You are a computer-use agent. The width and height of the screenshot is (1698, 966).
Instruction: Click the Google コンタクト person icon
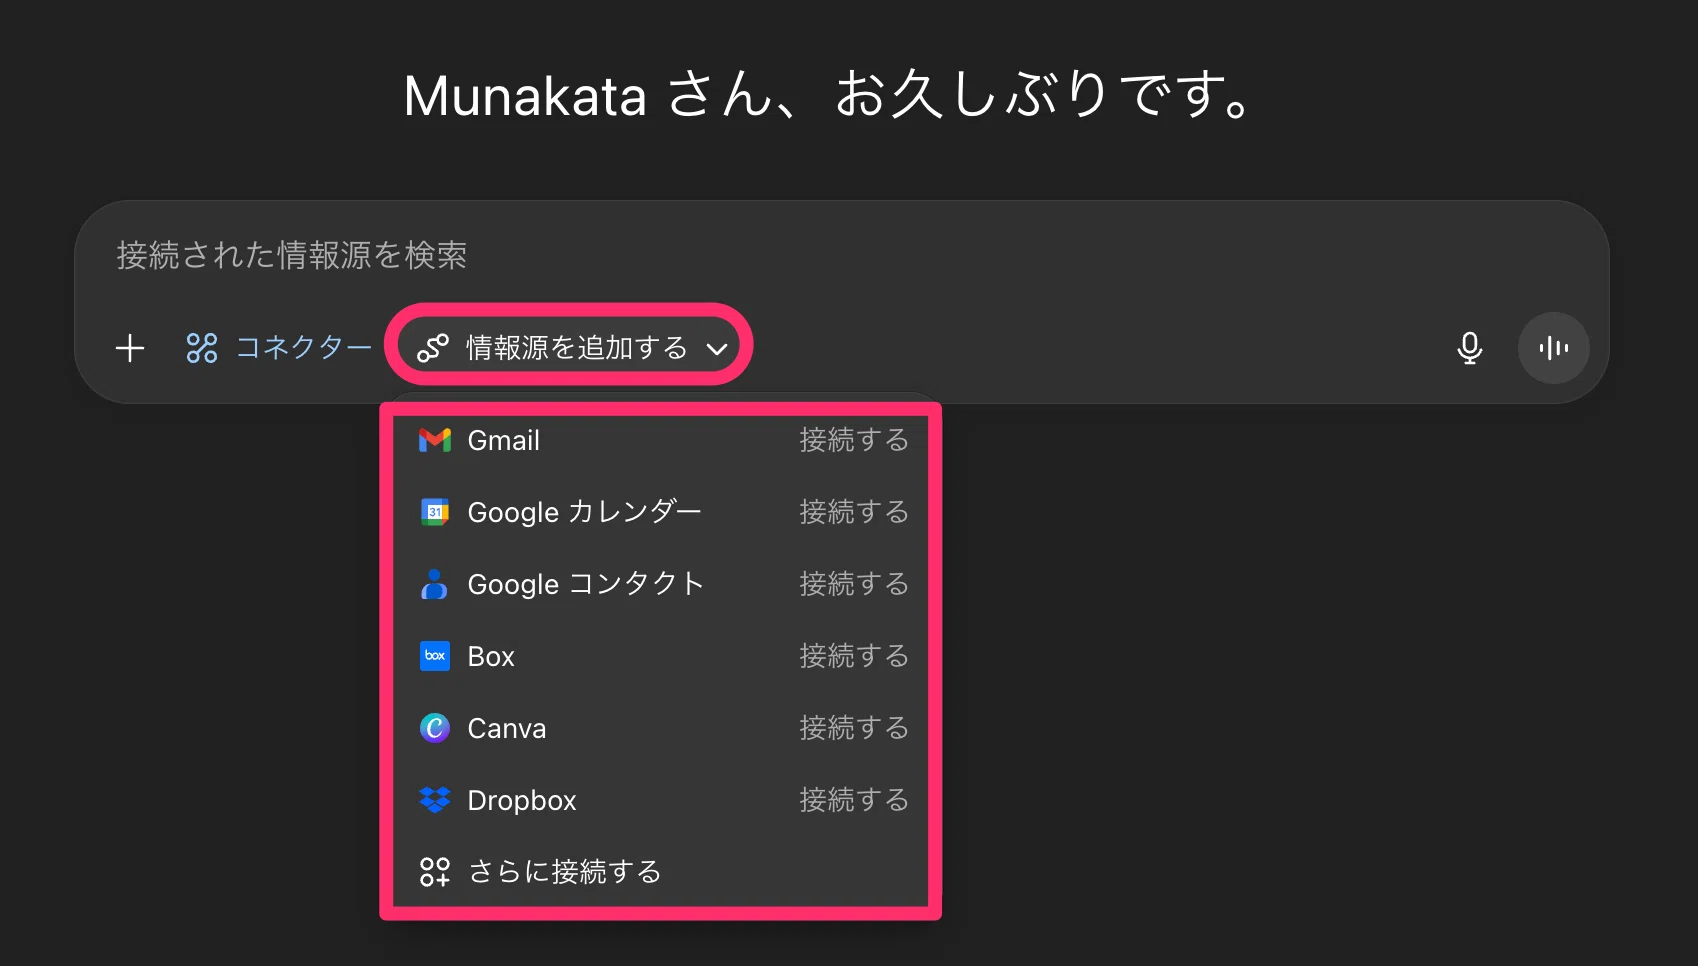(434, 584)
